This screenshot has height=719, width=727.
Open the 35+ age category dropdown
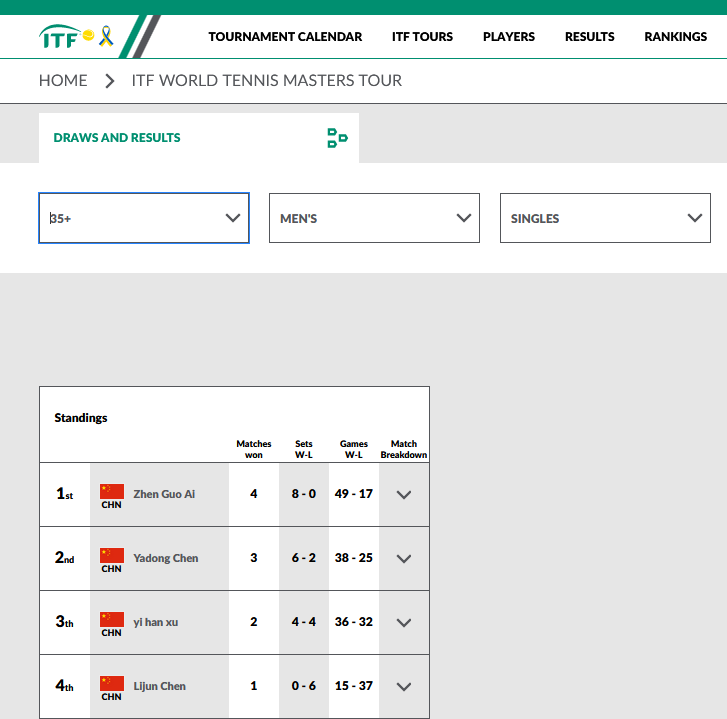click(x=144, y=218)
